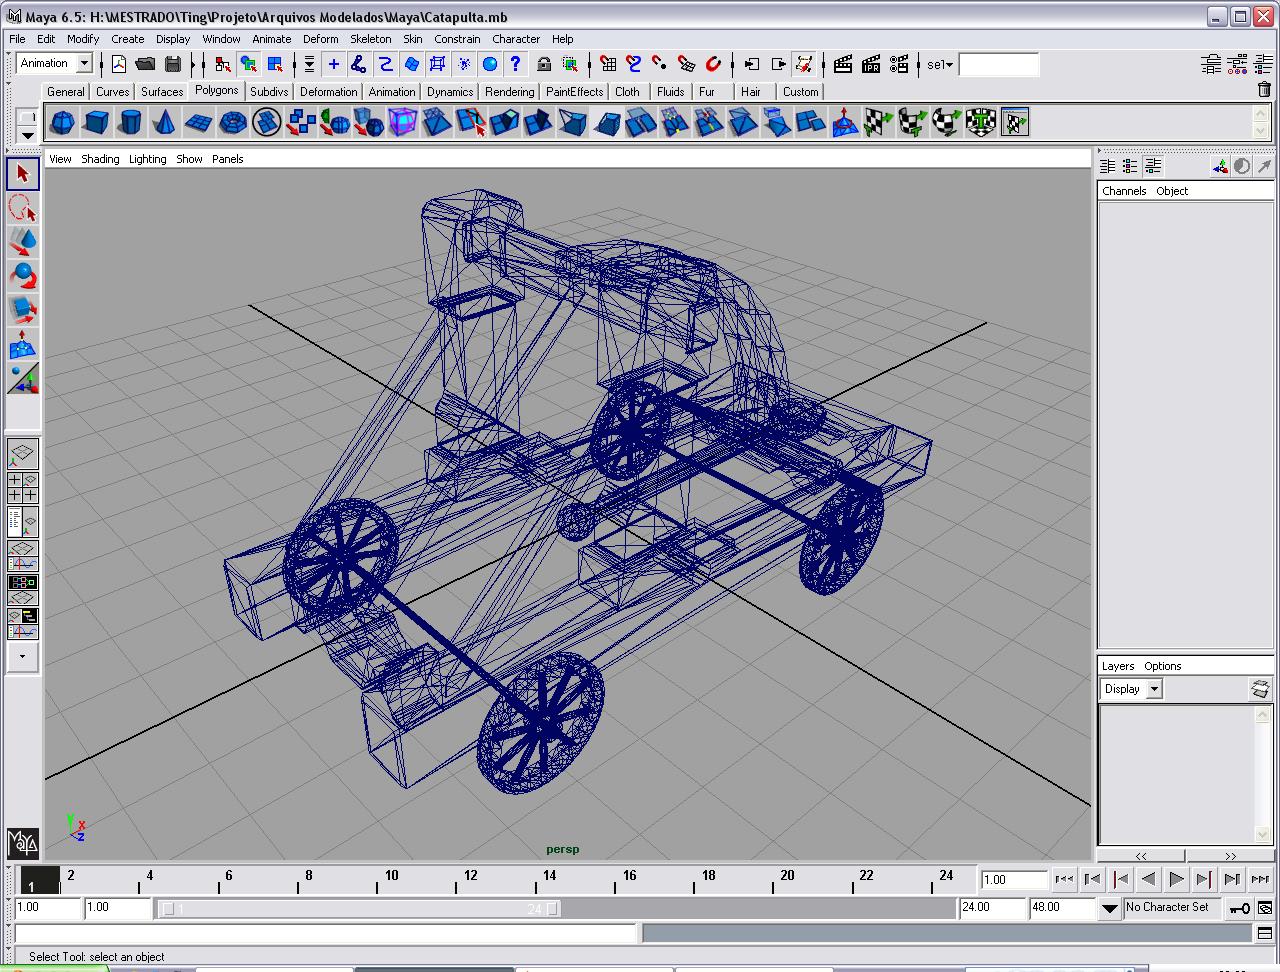This screenshot has height=972, width=1280.
Task: Activate the Lasso Select tool
Action: [x=23, y=208]
